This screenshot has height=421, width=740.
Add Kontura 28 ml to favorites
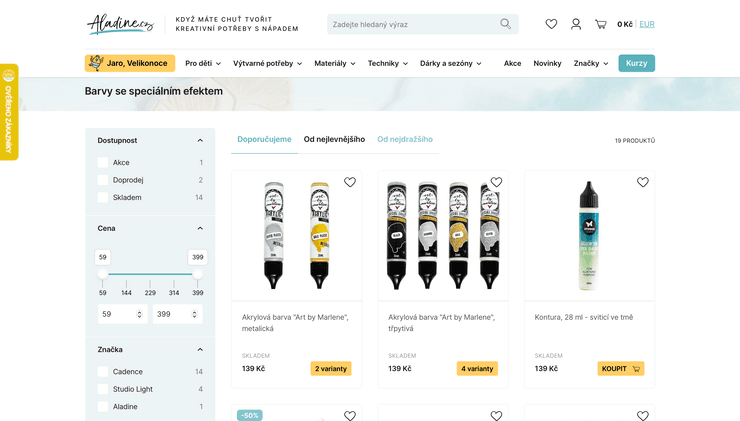click(x=643, y=182)
